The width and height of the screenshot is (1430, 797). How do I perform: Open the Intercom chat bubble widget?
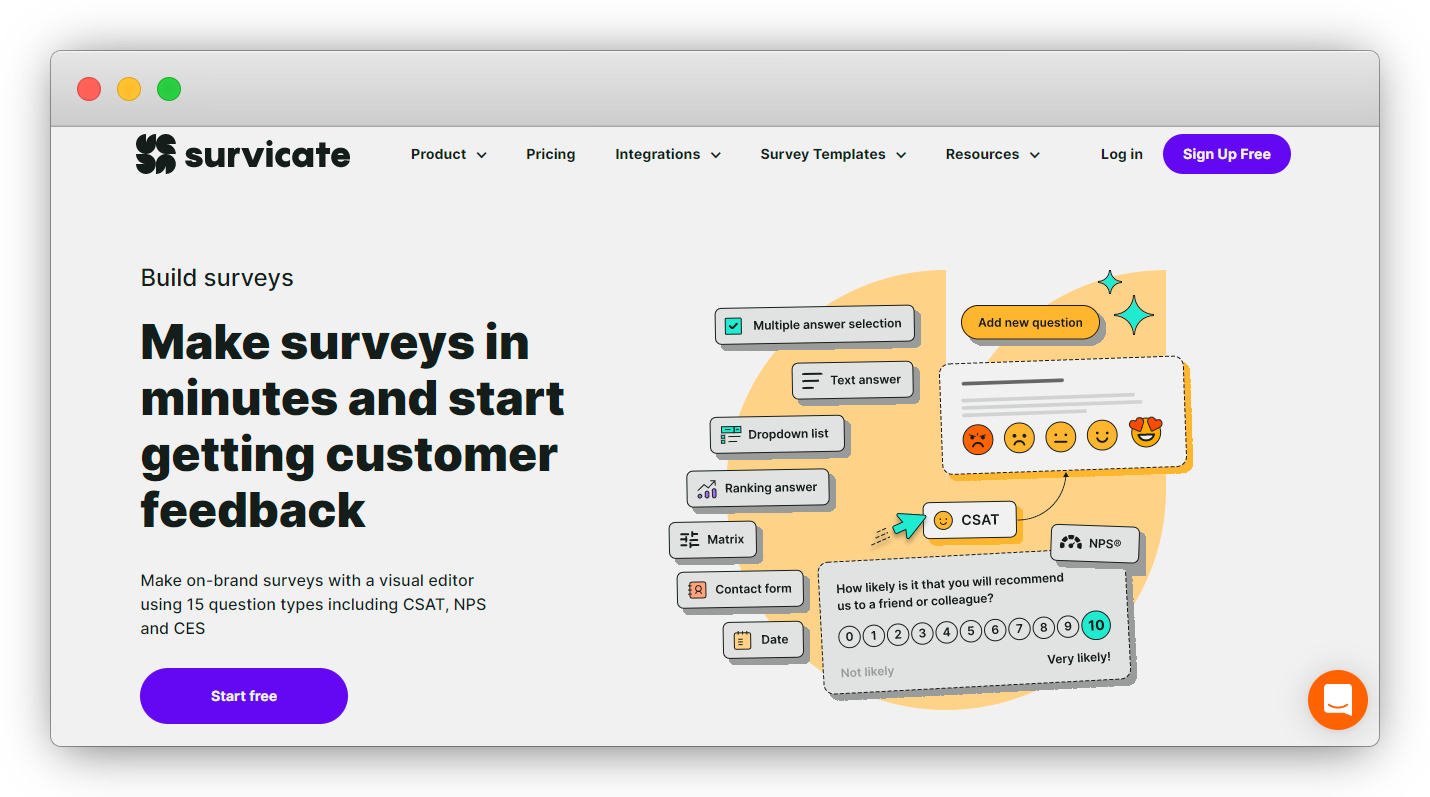coord(1337,700)
